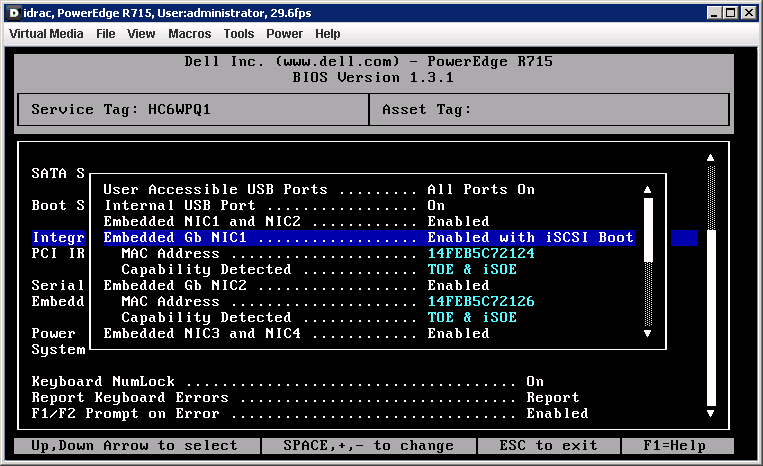This screenshot has width=763, height=466.
Task: Open the Virtual Media menu
Action: (x=46, y=34)
